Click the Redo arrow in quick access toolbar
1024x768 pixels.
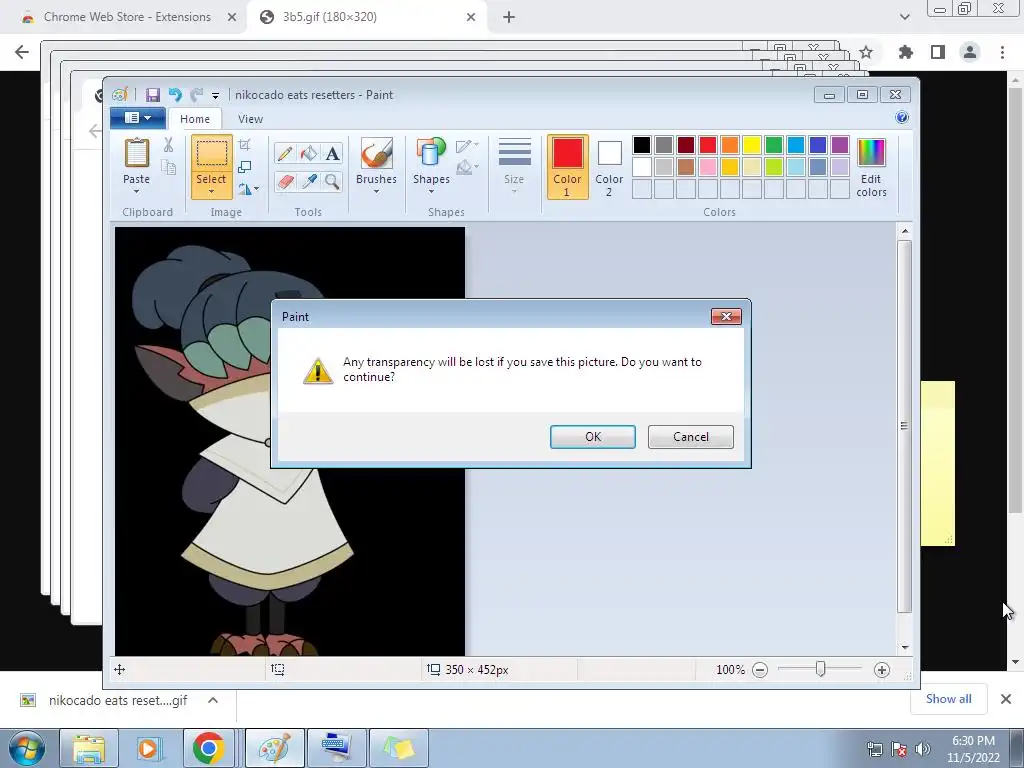[x=196, y=95]
